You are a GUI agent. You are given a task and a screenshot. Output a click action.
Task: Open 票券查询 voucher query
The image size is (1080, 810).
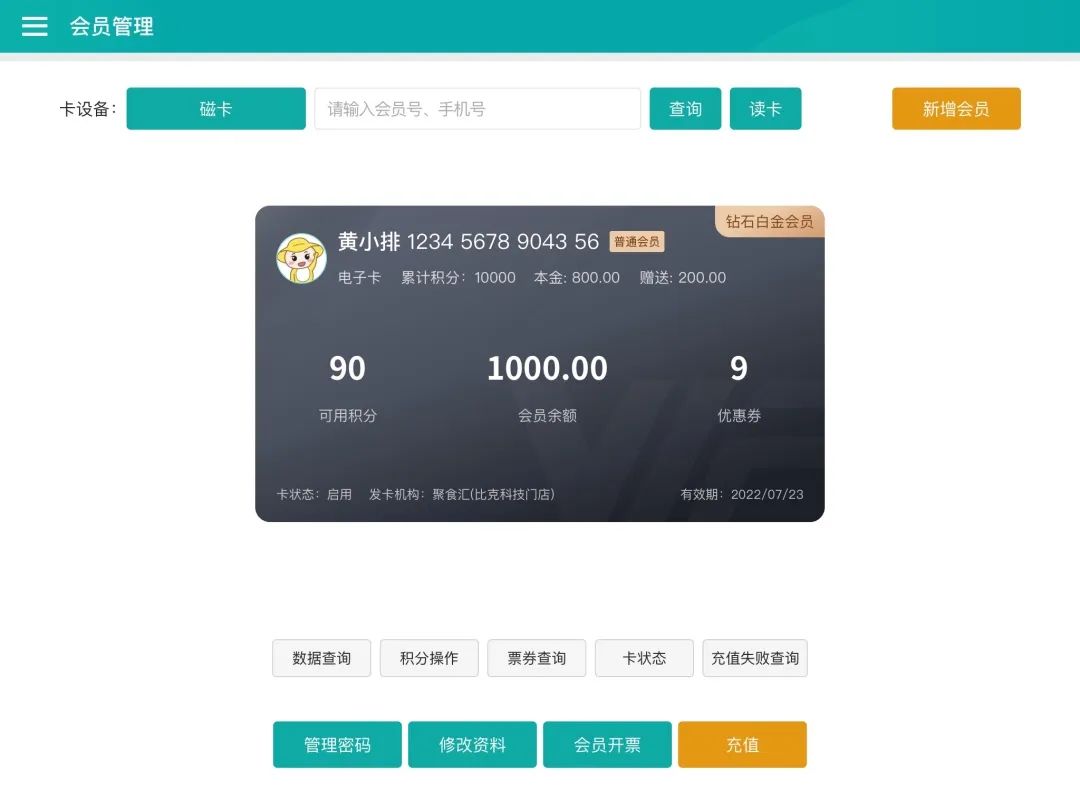point(536,658)
